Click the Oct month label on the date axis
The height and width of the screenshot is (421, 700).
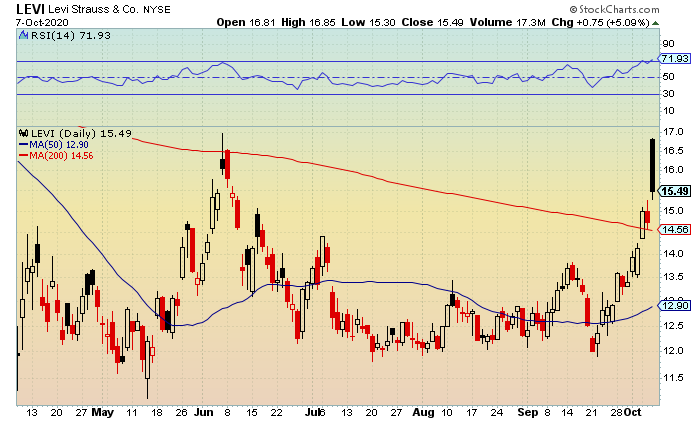tap(632, 413)
